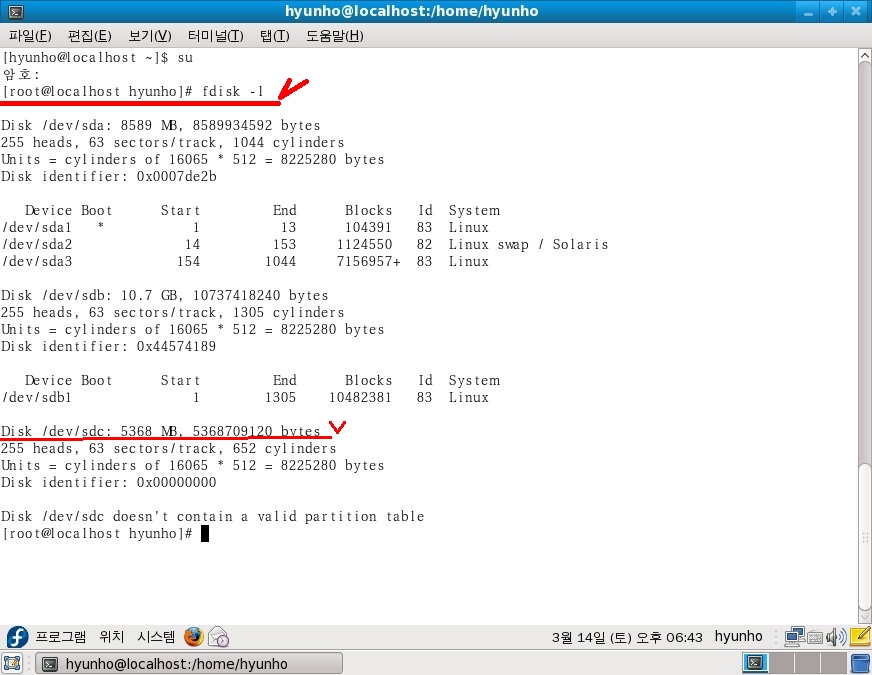Open the 편집(E) menu
The height and width of the screenshot is (675, 872).
[x=90, y=36]
